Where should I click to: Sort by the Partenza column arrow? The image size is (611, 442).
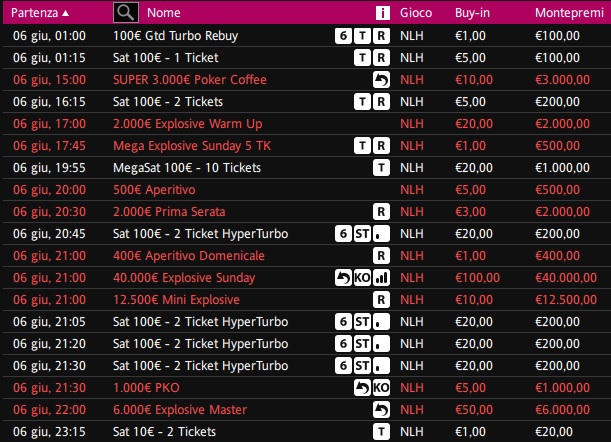pos(66,13)
